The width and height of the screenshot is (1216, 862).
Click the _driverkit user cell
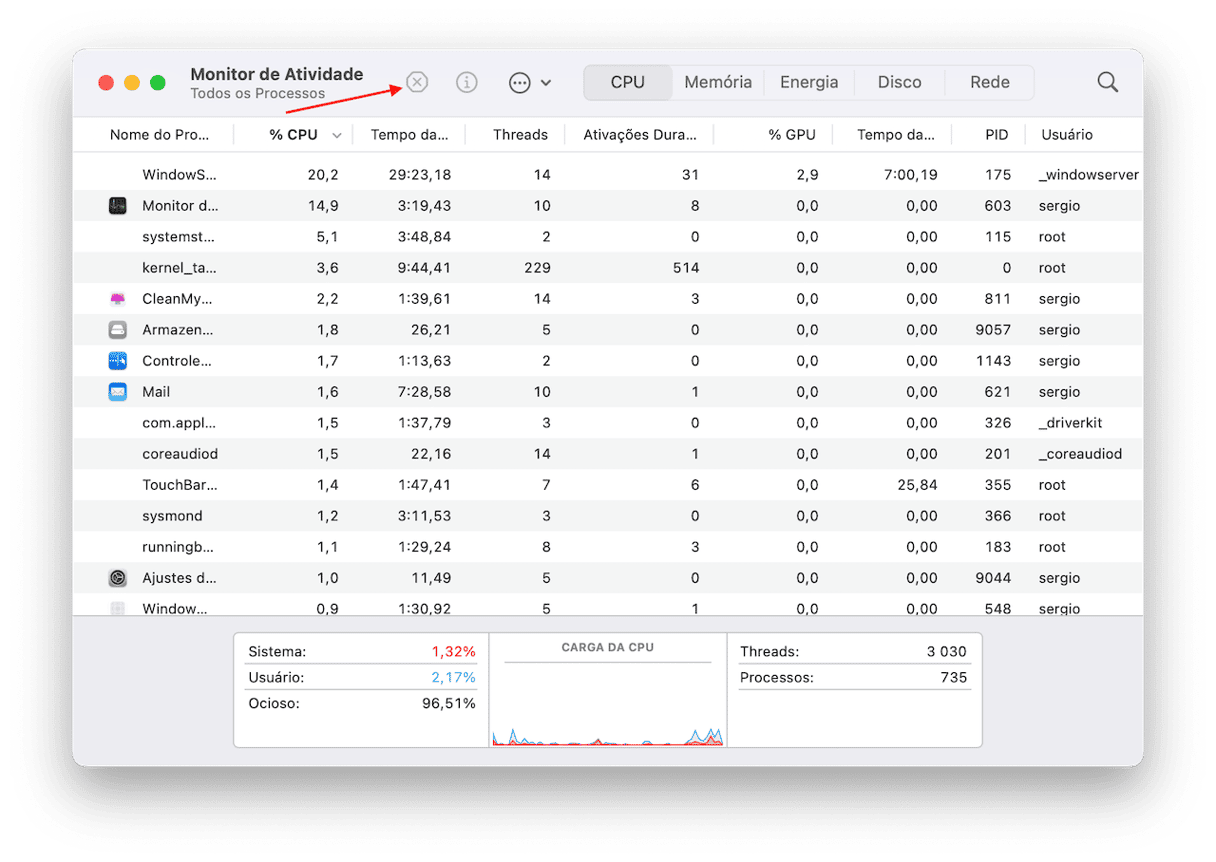[1070, 423]
